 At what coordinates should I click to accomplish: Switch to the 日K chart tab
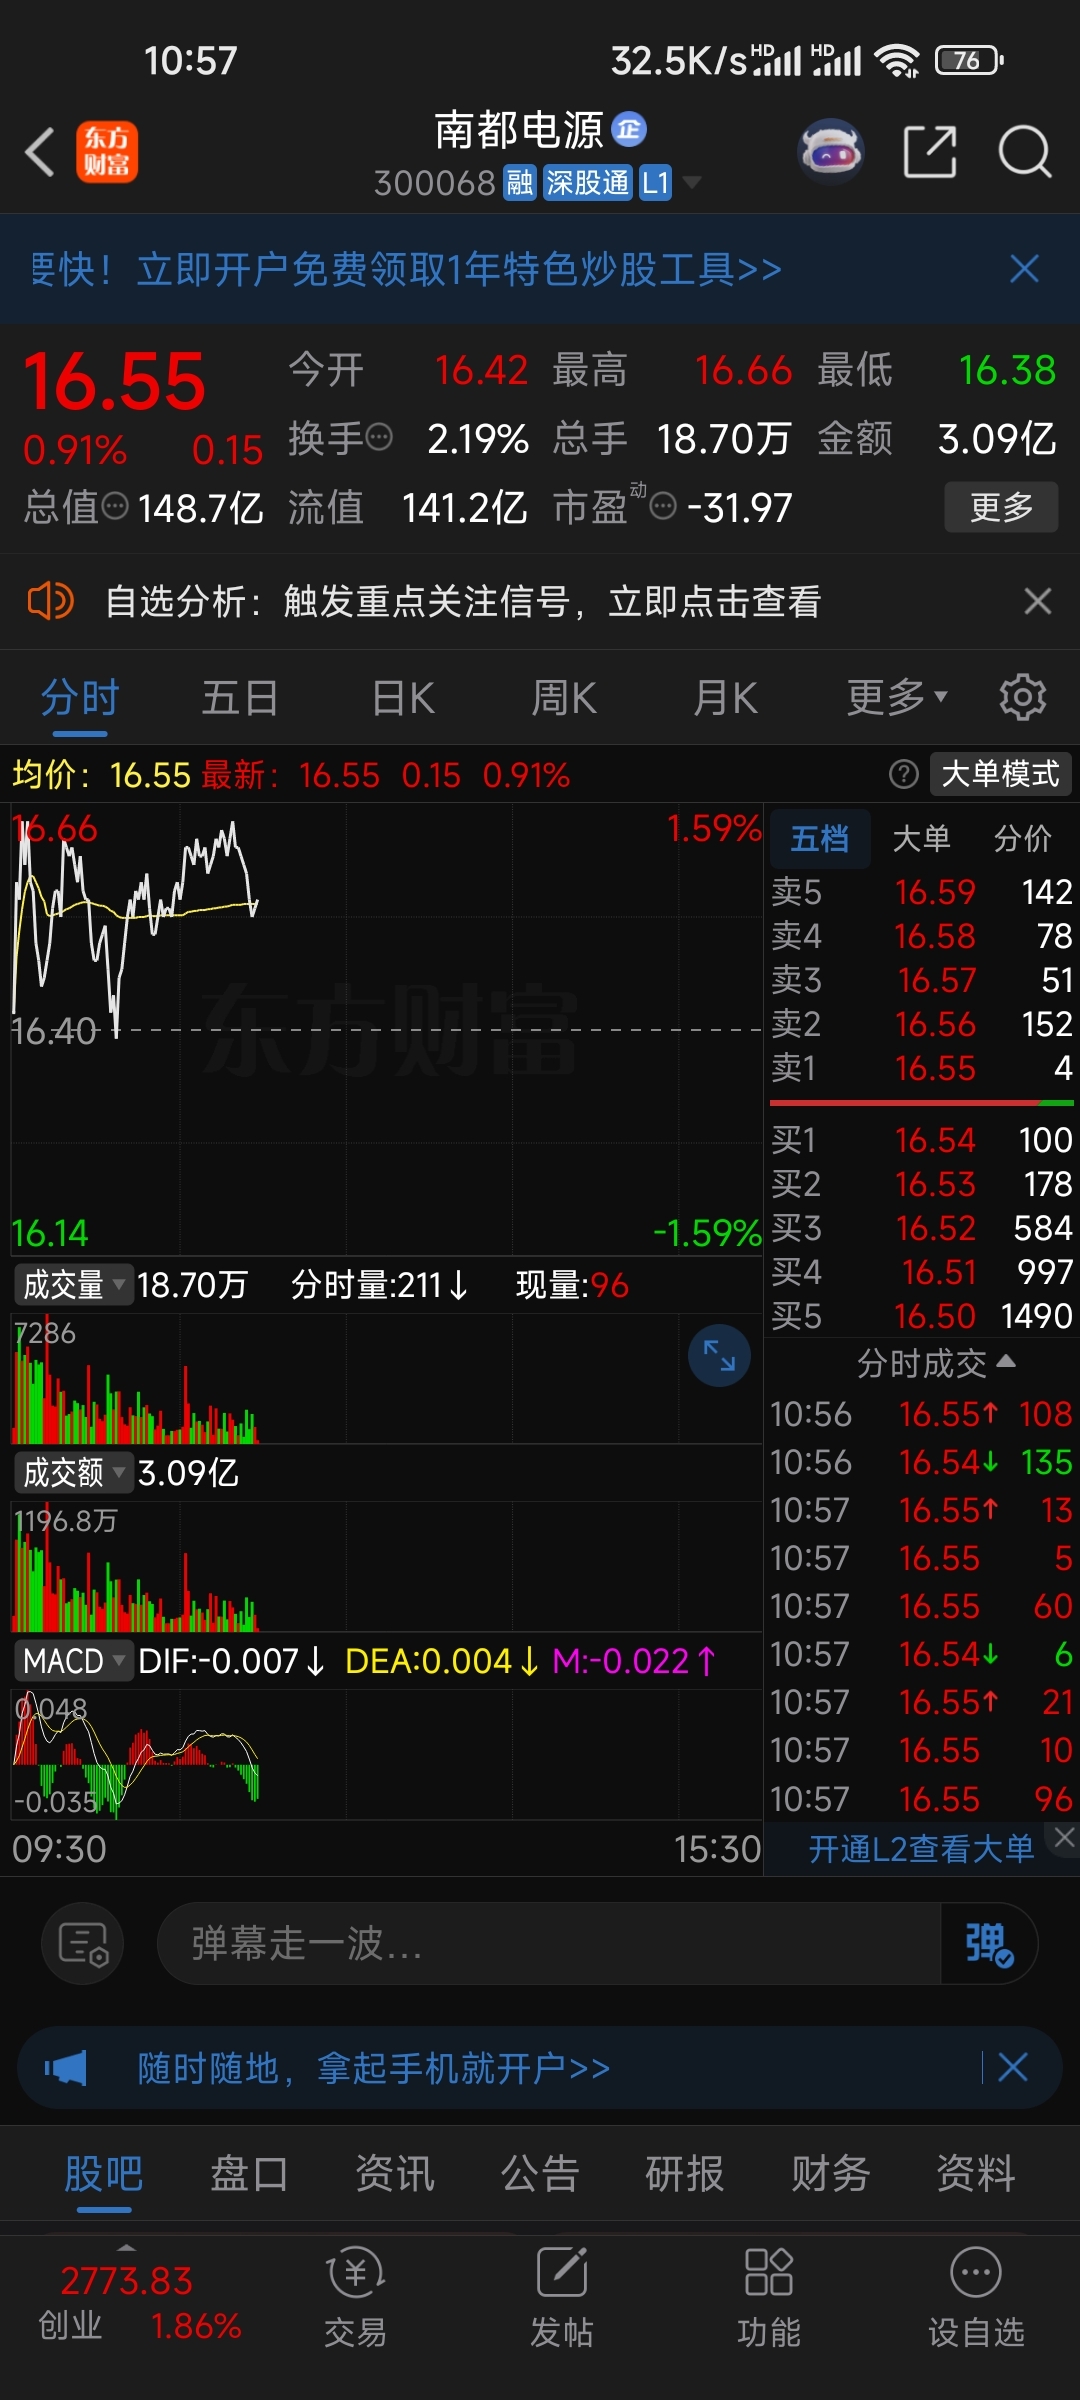[x=403, y=697]
